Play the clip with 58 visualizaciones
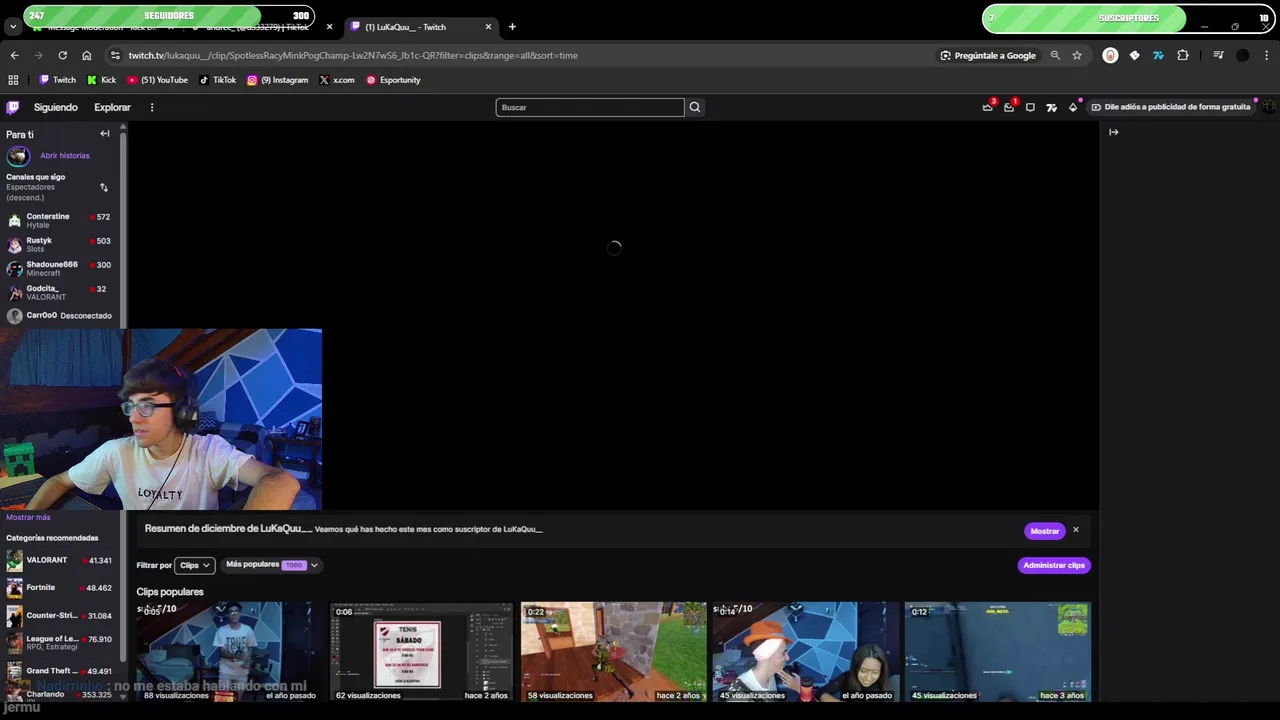This screenshot has height=720, width=1280. tap(613, 651)
